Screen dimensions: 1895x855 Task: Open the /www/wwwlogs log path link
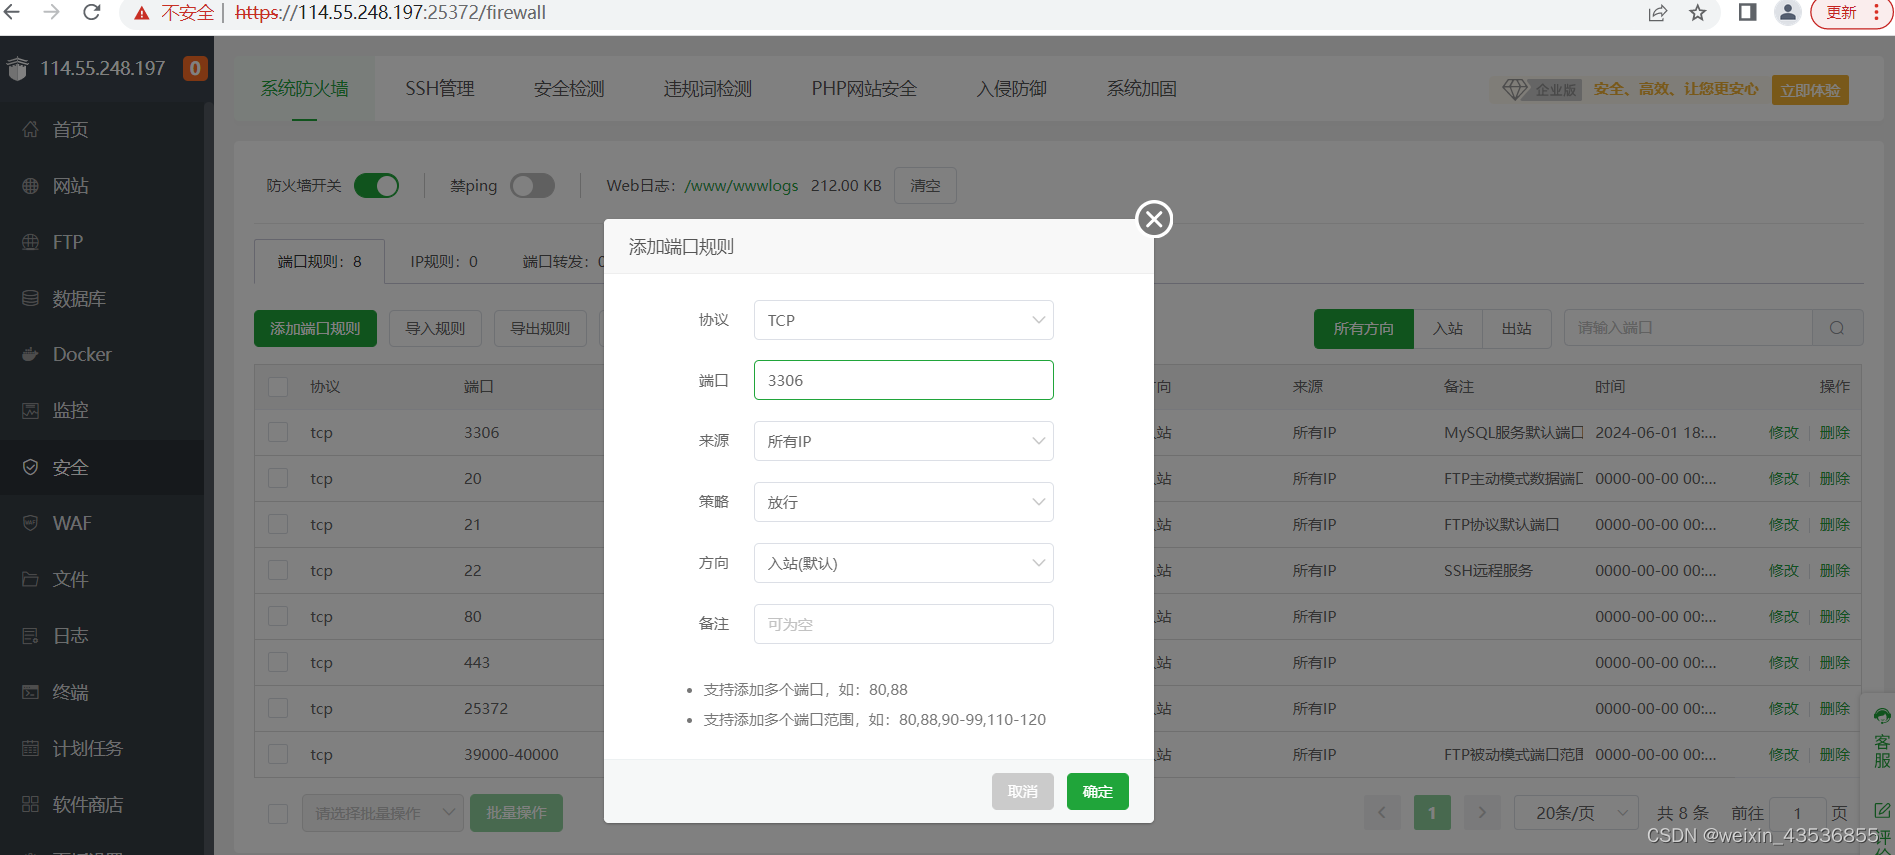(741, 185)
